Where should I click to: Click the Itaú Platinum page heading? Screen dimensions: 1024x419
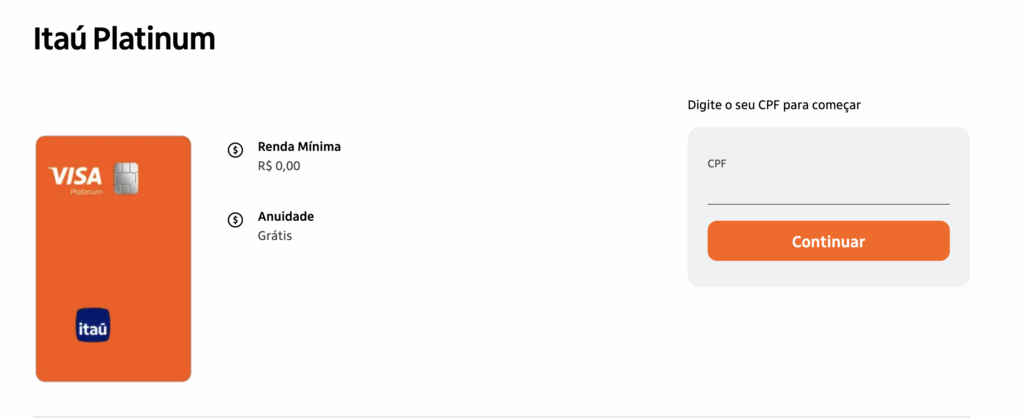[x=124, y=40]
